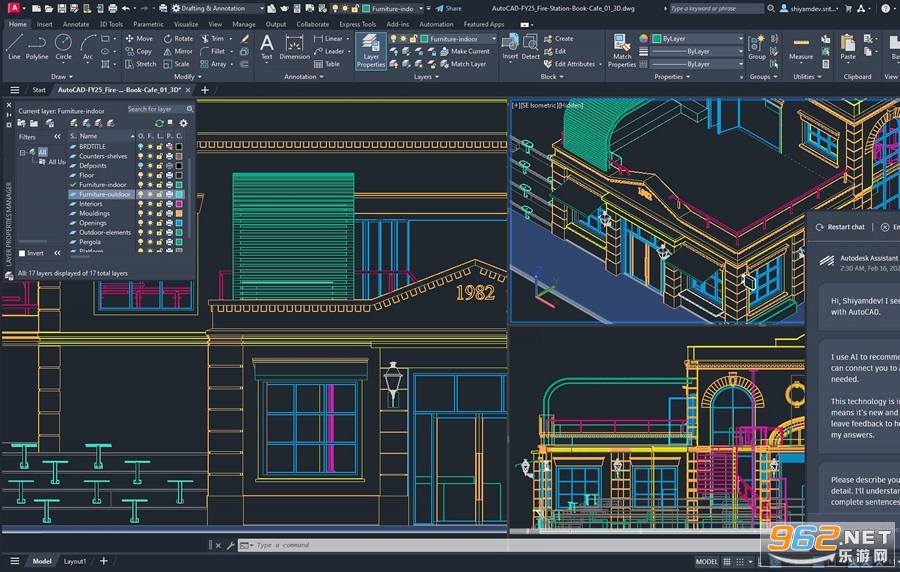Collapse the All filter tree node

(x=22, y=153)
